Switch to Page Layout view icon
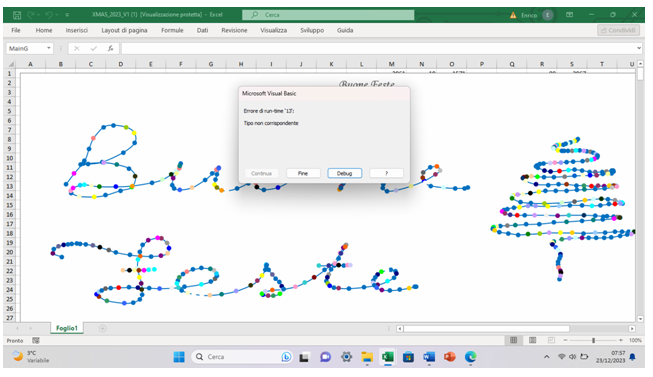This screenshot has width=653, height=377. pyautogui.click(x=532, y=340)
